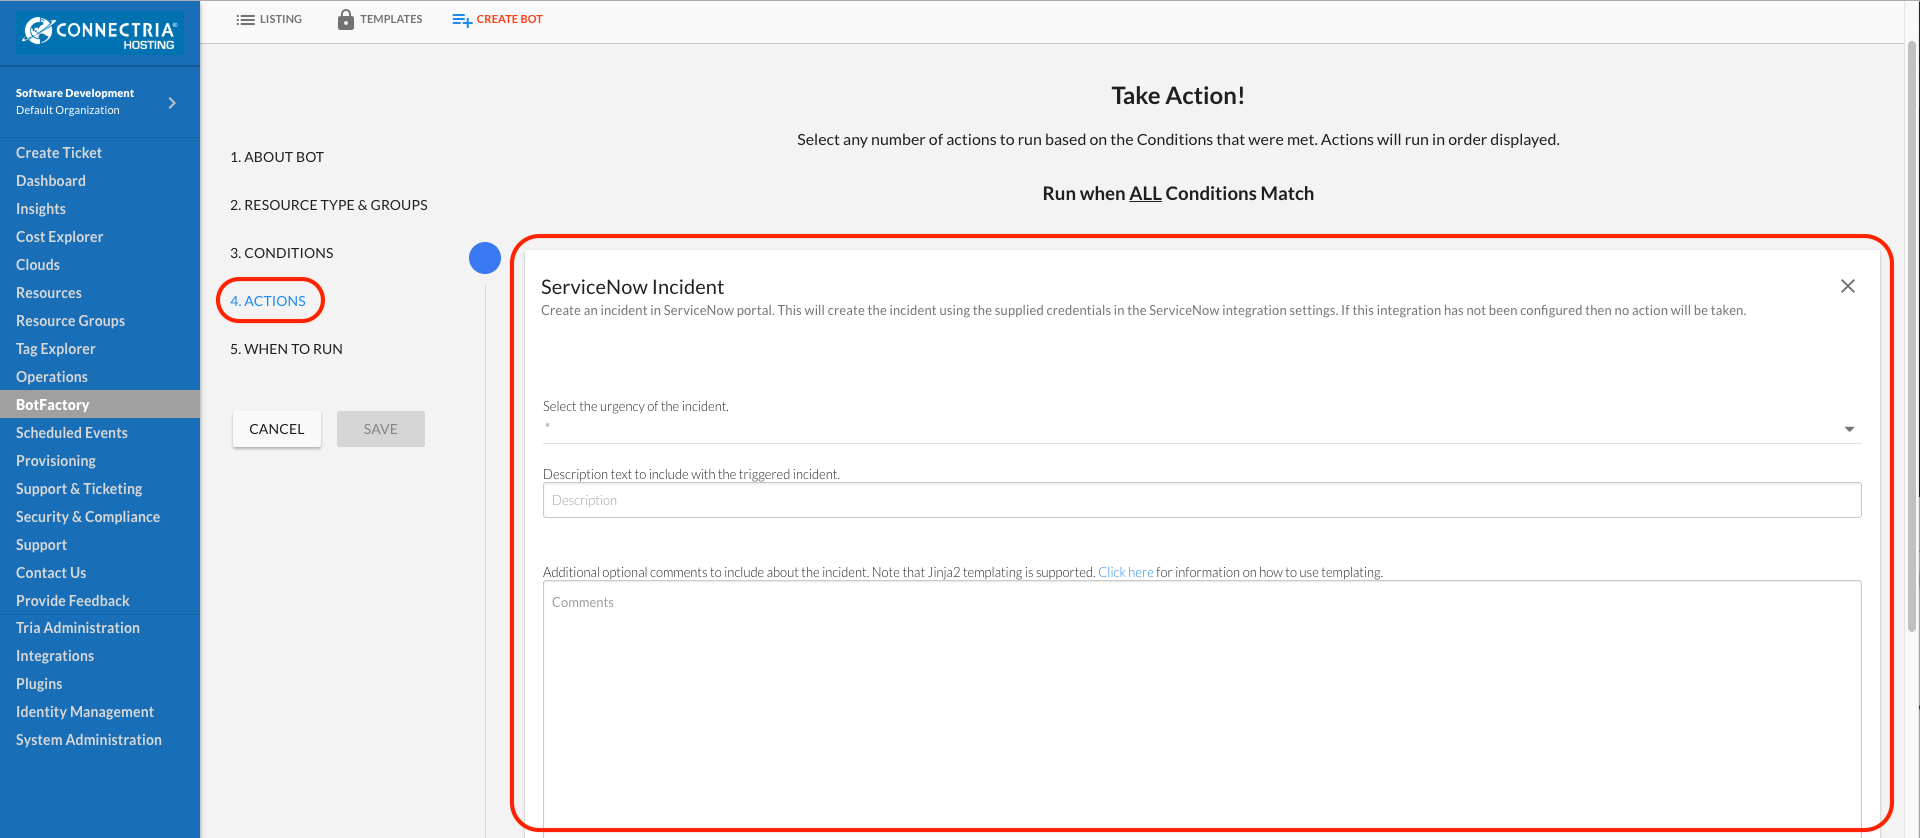Open Resources in the sidebar
The image size is (1920, 838).
(49, 293)
